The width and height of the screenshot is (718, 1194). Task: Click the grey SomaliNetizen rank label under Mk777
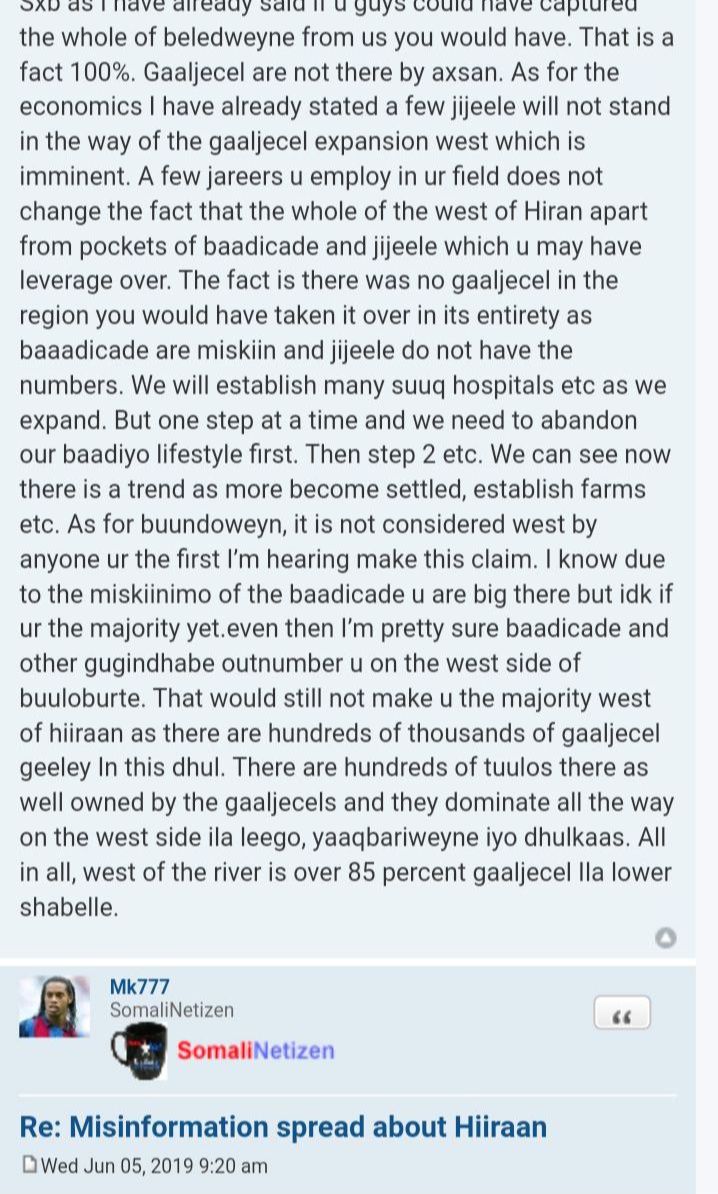[171, 1010]
